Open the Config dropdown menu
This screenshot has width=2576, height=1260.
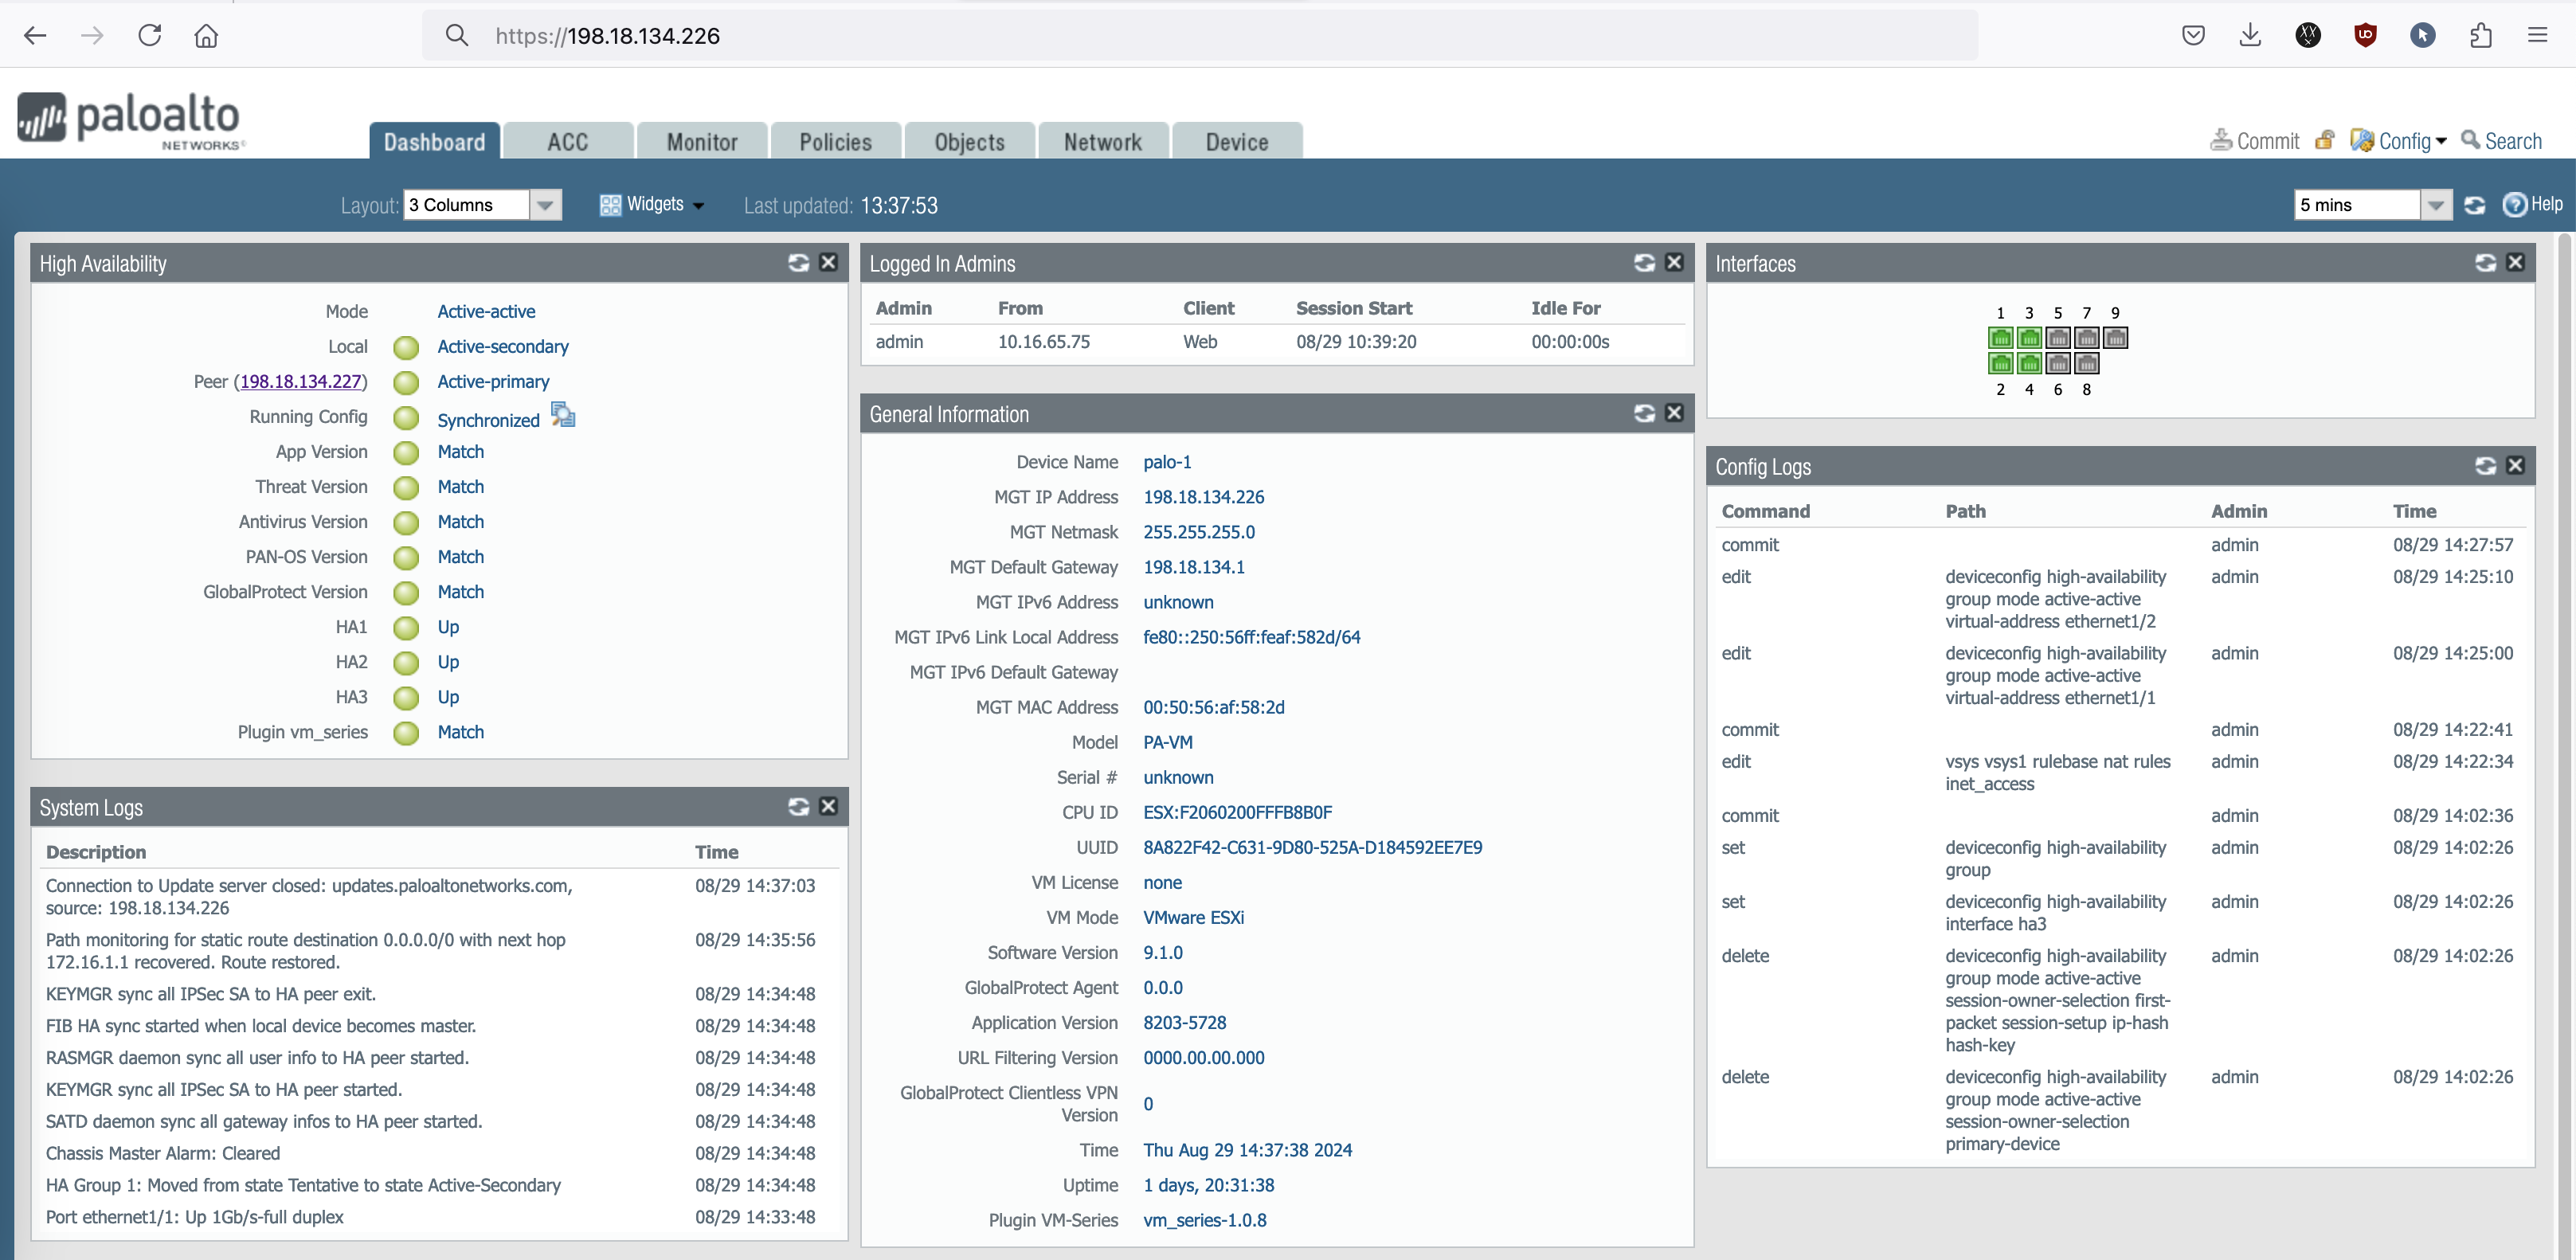(2398, 141)
